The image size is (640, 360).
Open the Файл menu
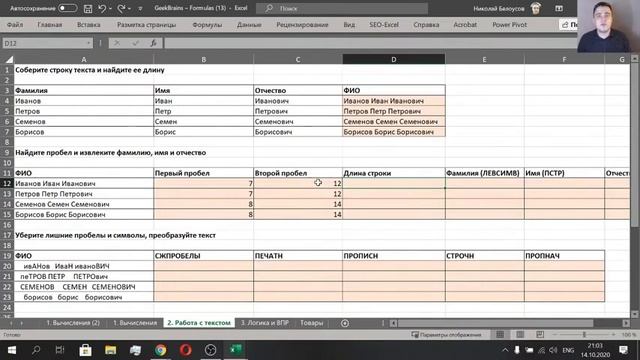(x=15, y=25)
